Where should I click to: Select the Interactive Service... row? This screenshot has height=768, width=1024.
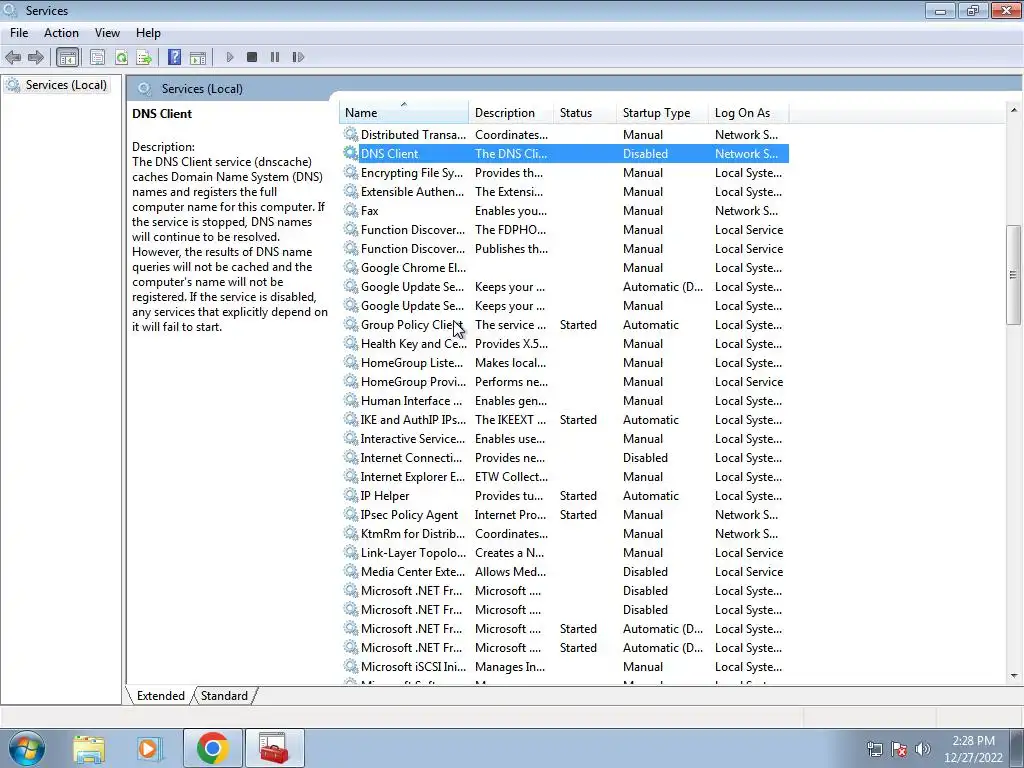(565, 439)
